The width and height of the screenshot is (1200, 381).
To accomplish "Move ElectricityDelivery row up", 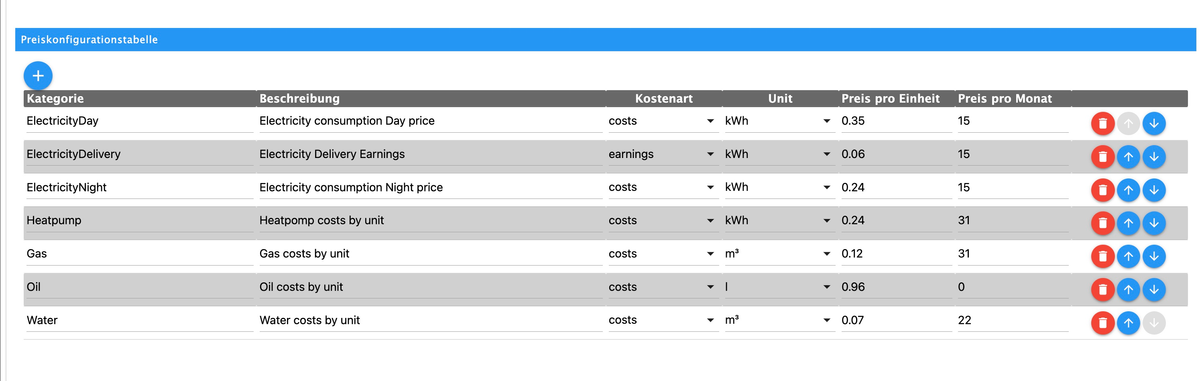I will click(1128, 157).
